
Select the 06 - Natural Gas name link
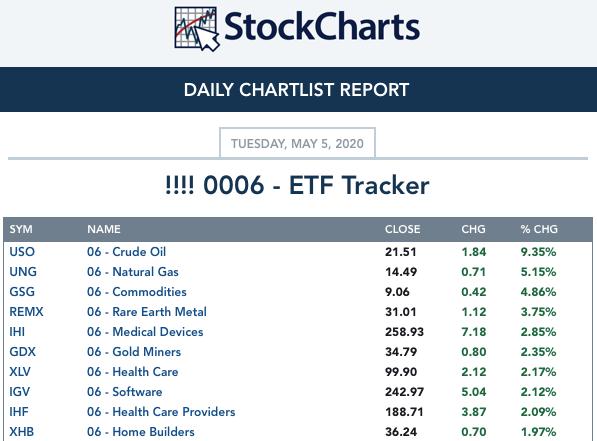click(x=132, y=272)
